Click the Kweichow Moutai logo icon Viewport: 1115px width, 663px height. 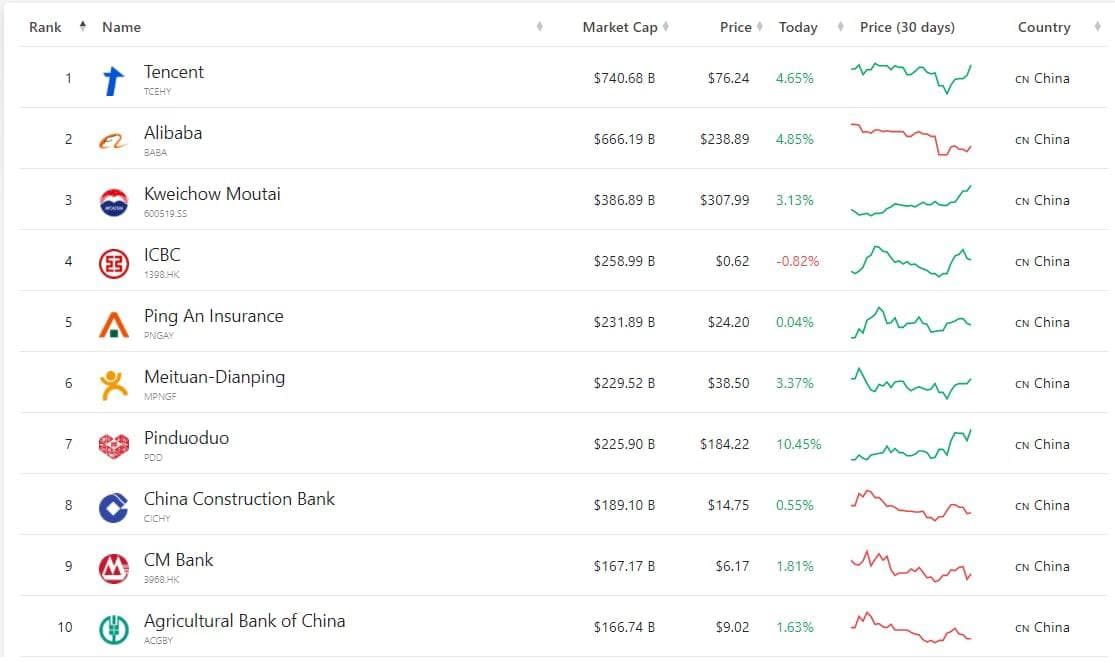tap(113, 202)
